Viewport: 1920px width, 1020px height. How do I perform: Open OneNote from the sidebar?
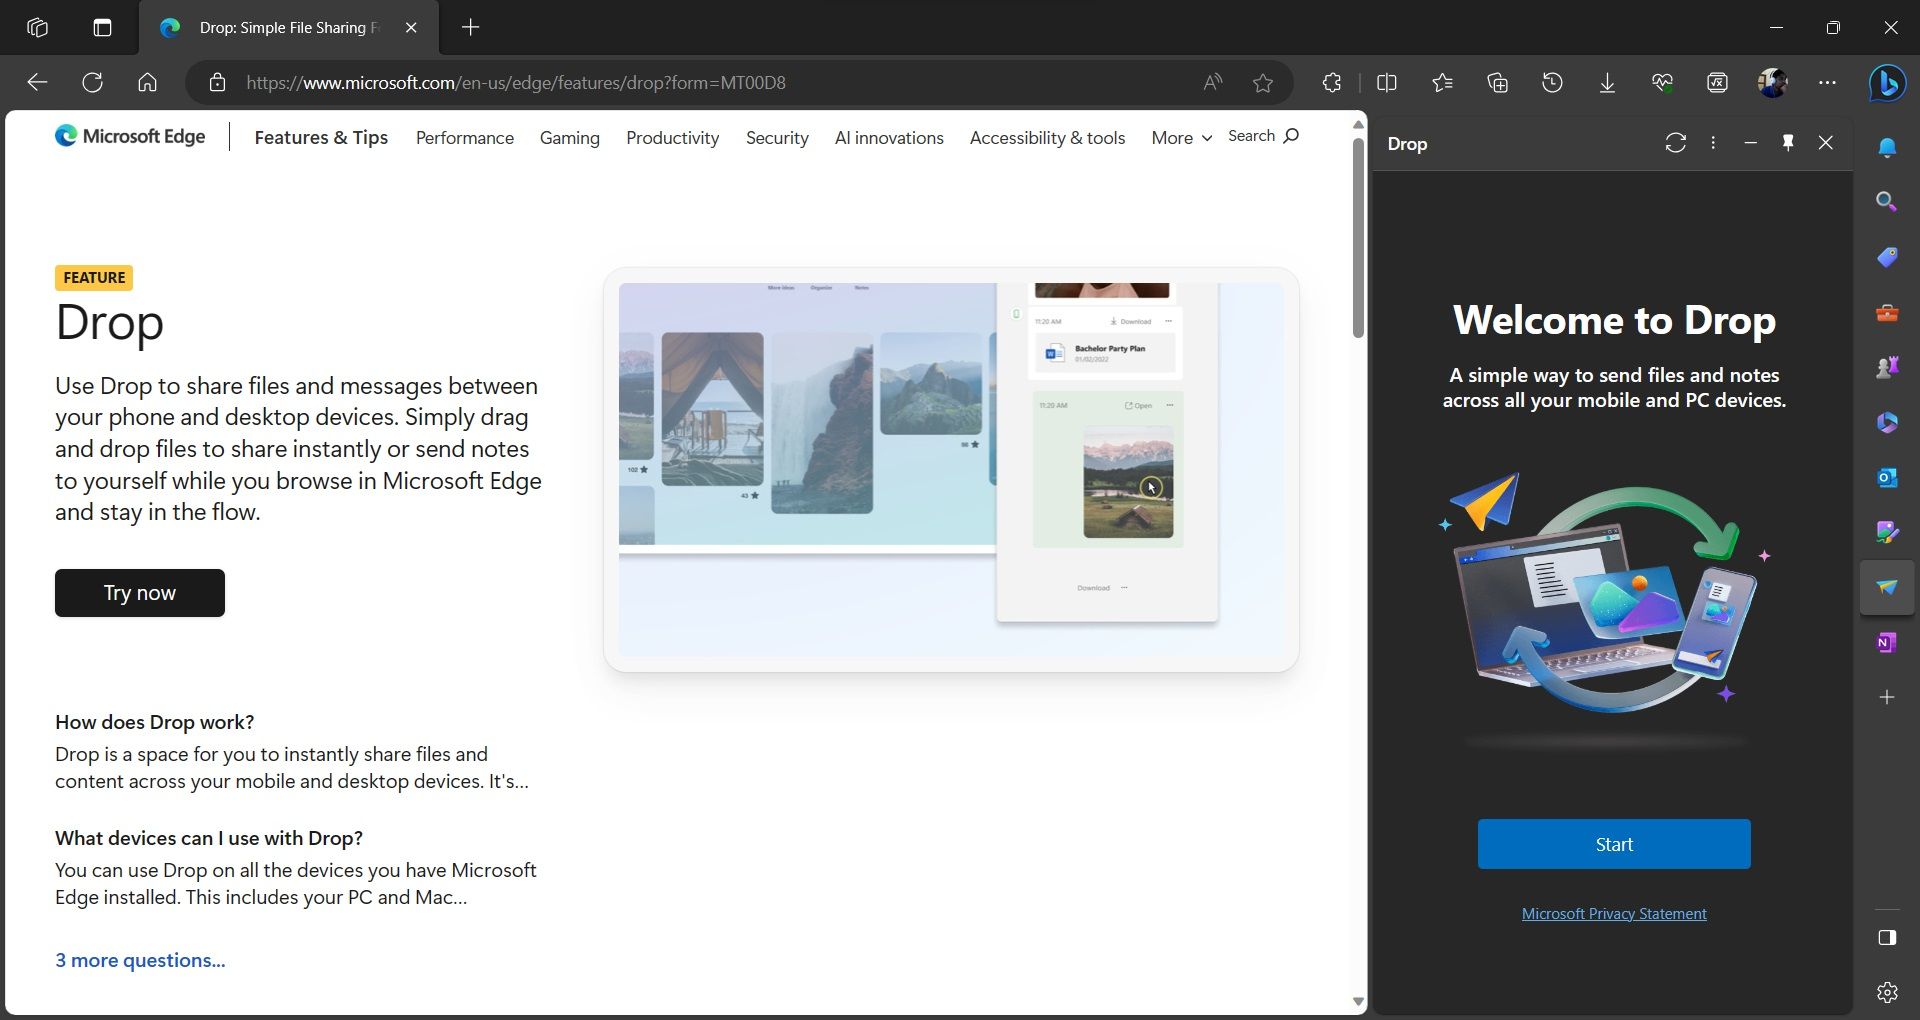pos(1886,642)
